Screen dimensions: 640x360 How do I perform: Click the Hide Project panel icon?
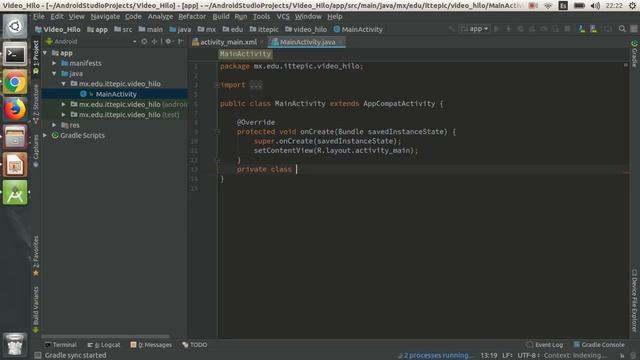pos(180,42)
